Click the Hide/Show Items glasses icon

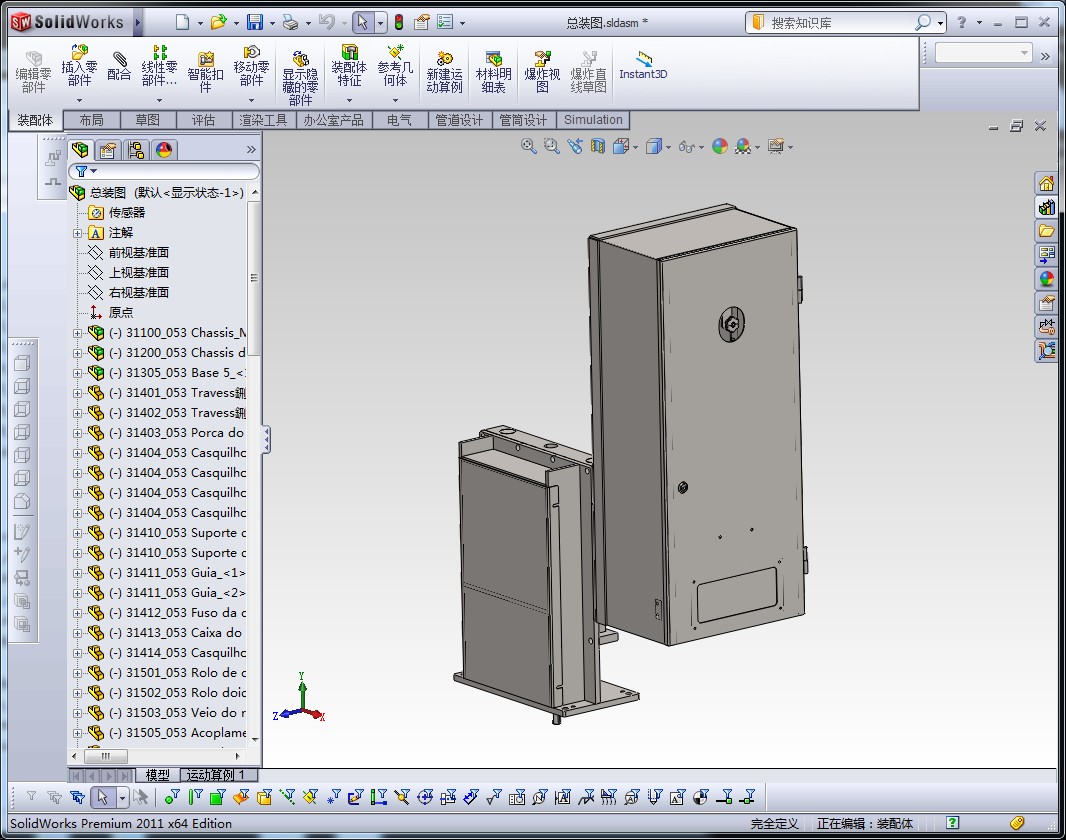click(687, 147)
